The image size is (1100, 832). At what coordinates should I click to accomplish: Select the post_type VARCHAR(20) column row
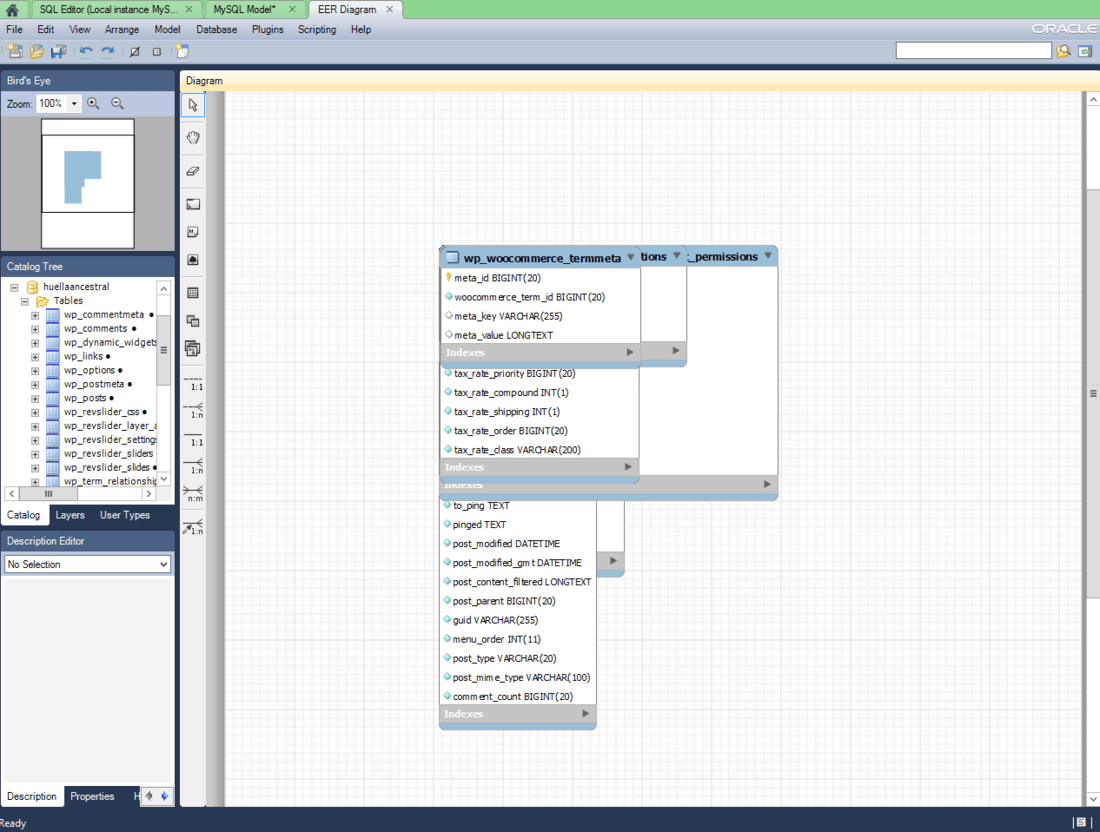click(x=518, y=658)
